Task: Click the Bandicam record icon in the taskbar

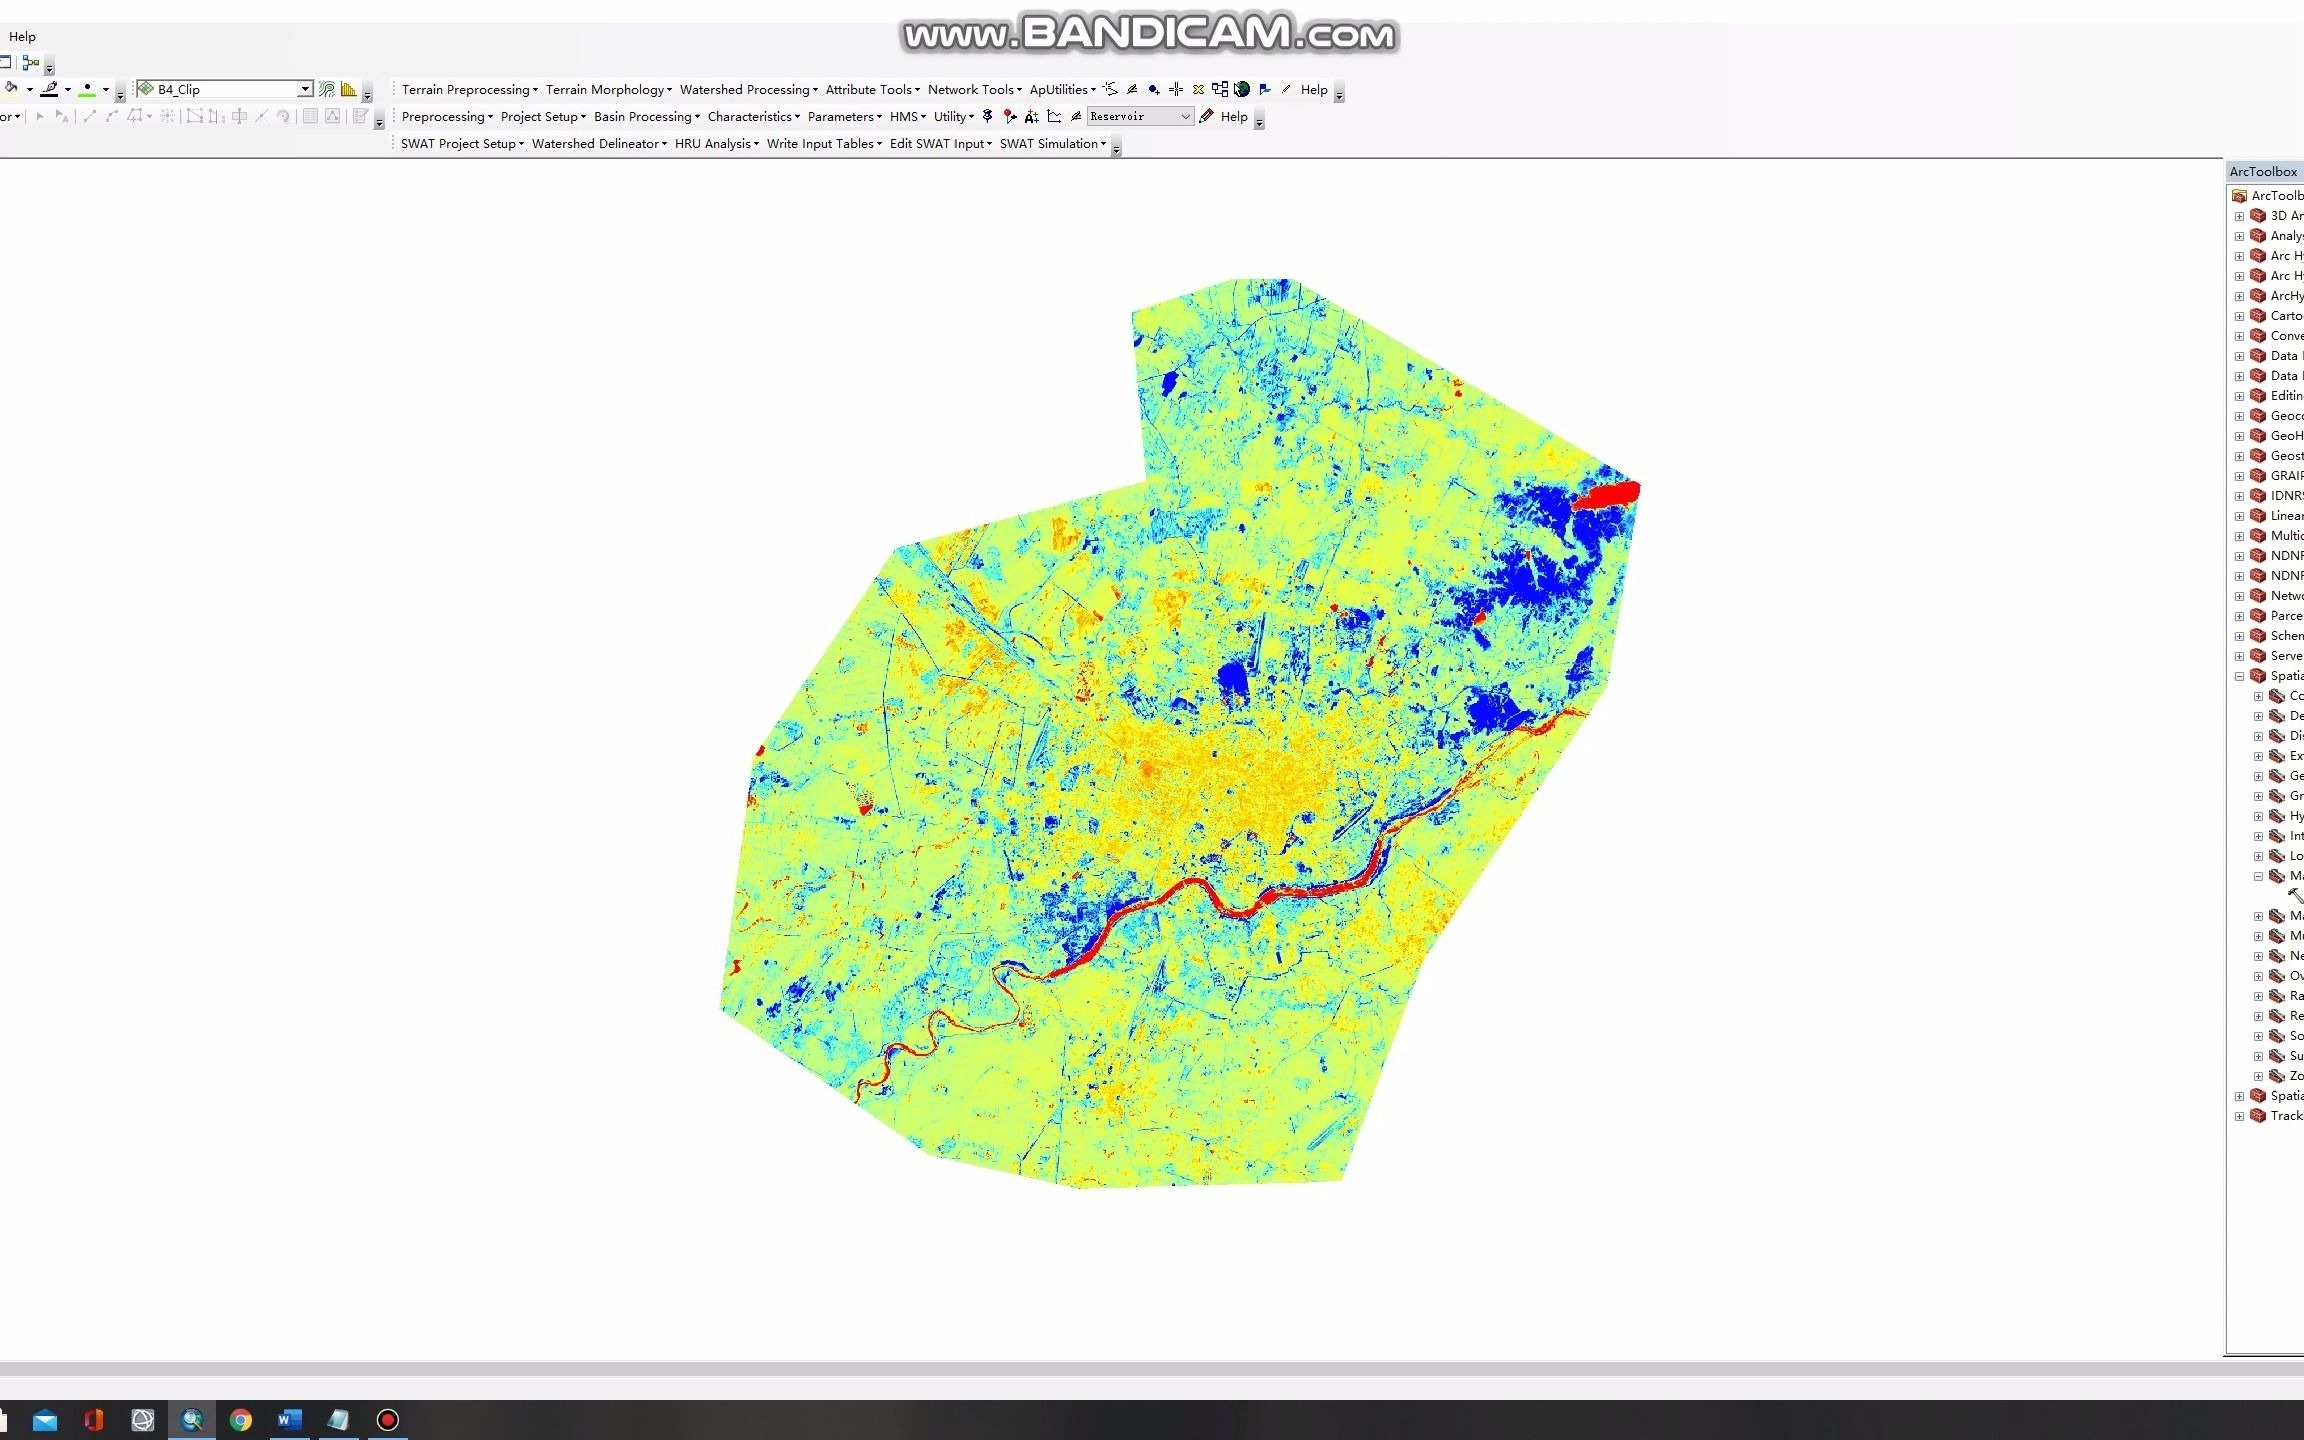Action: pyautogui.click(x=386, y=1419)
